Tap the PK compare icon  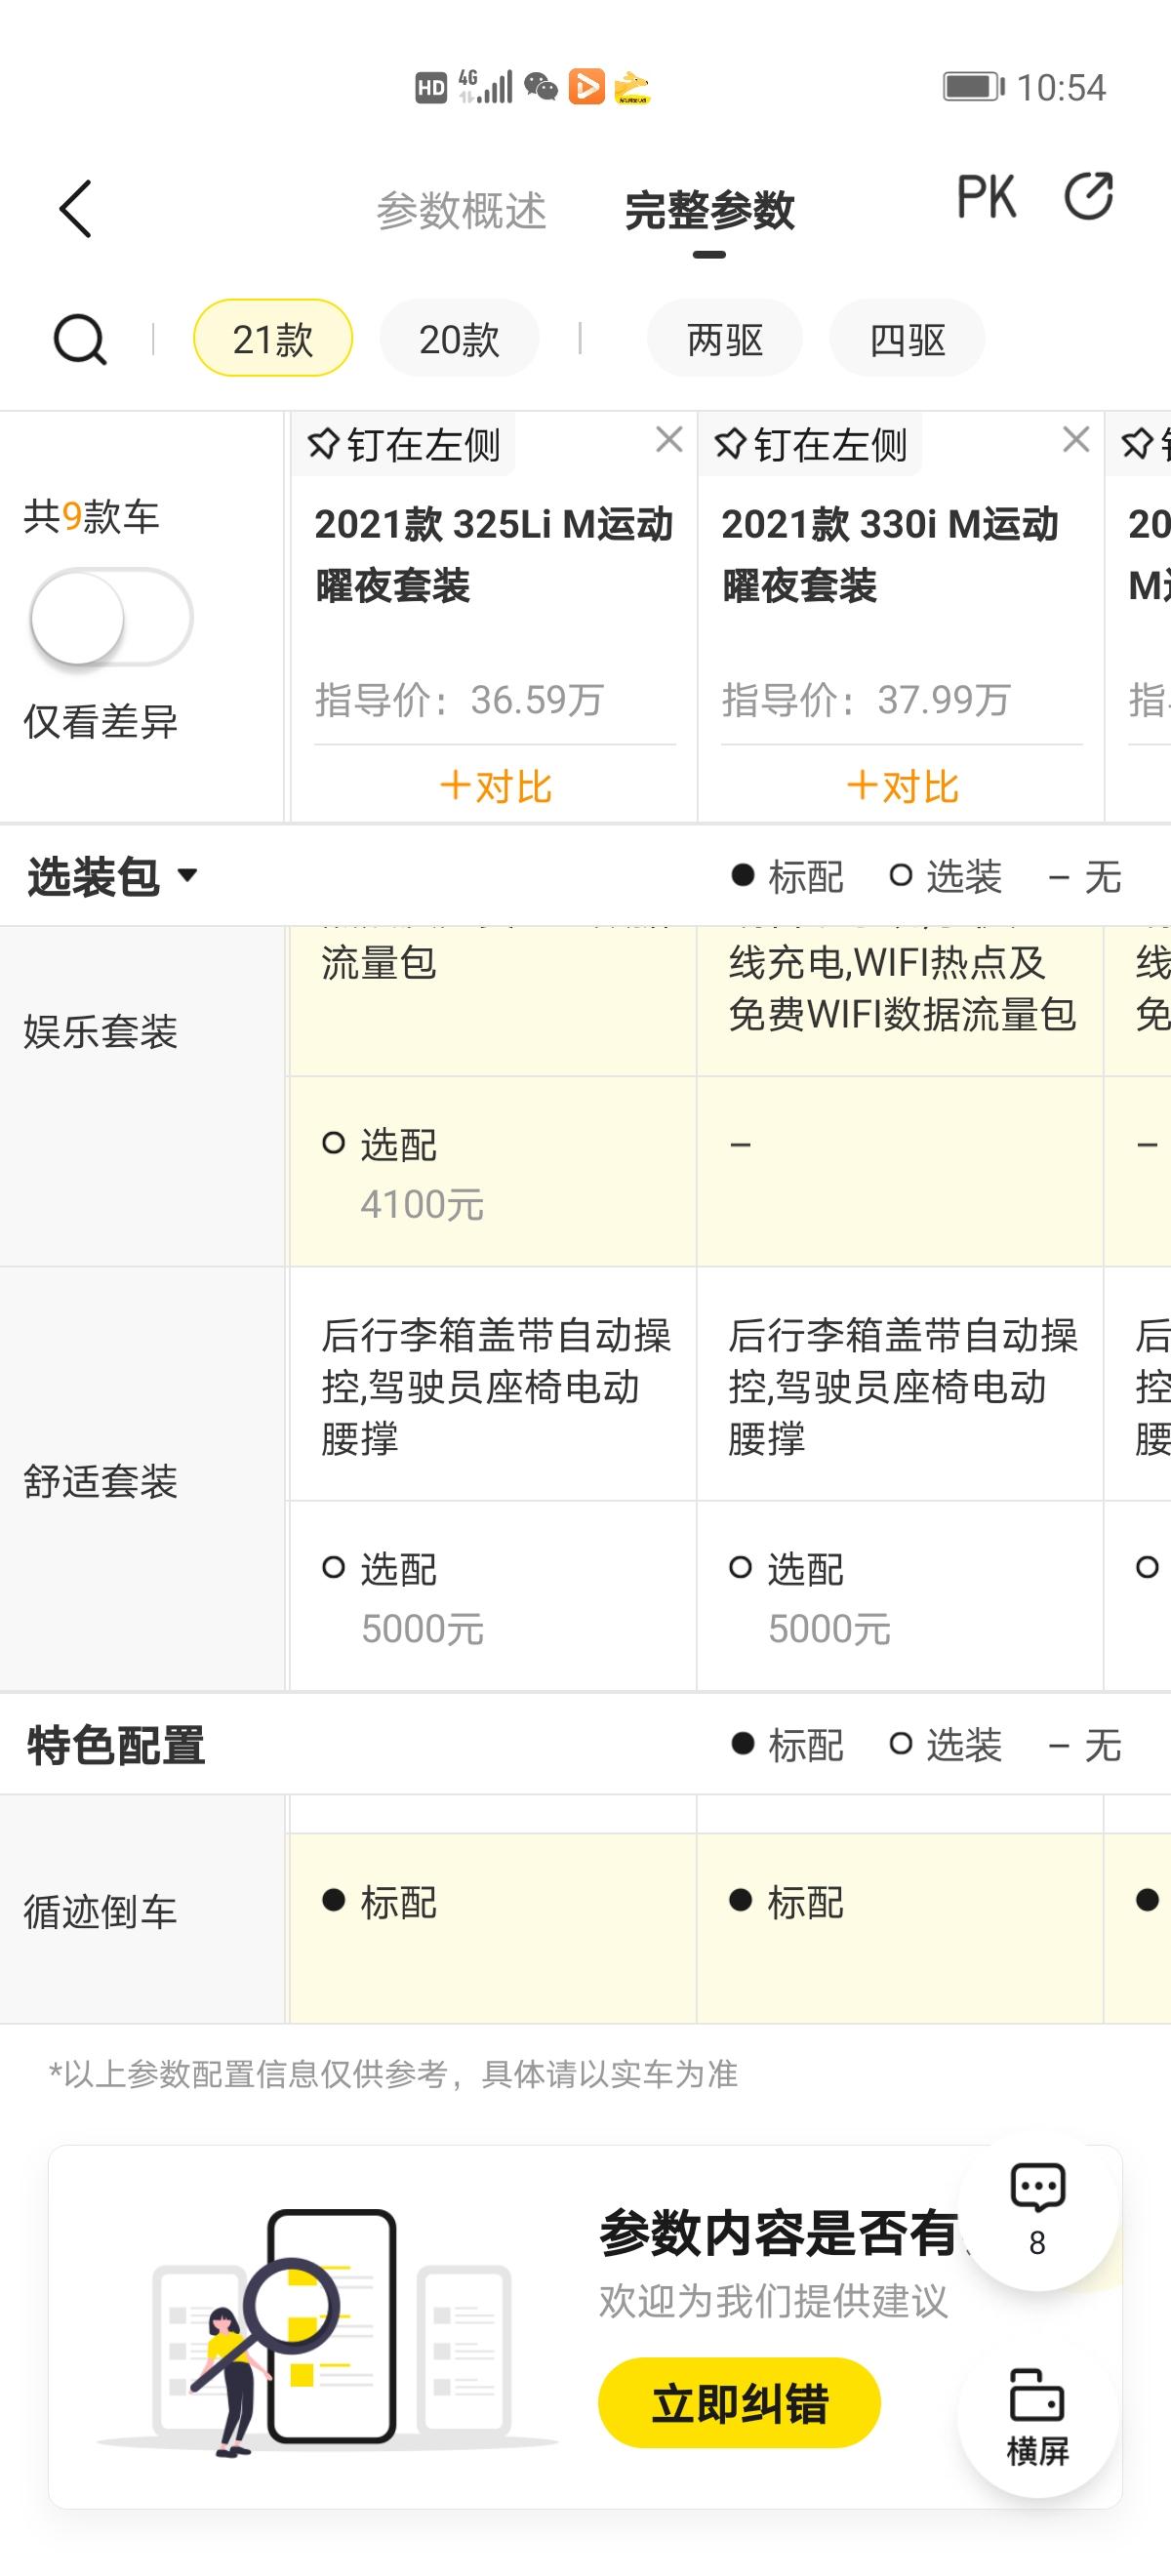coord(986,196)
